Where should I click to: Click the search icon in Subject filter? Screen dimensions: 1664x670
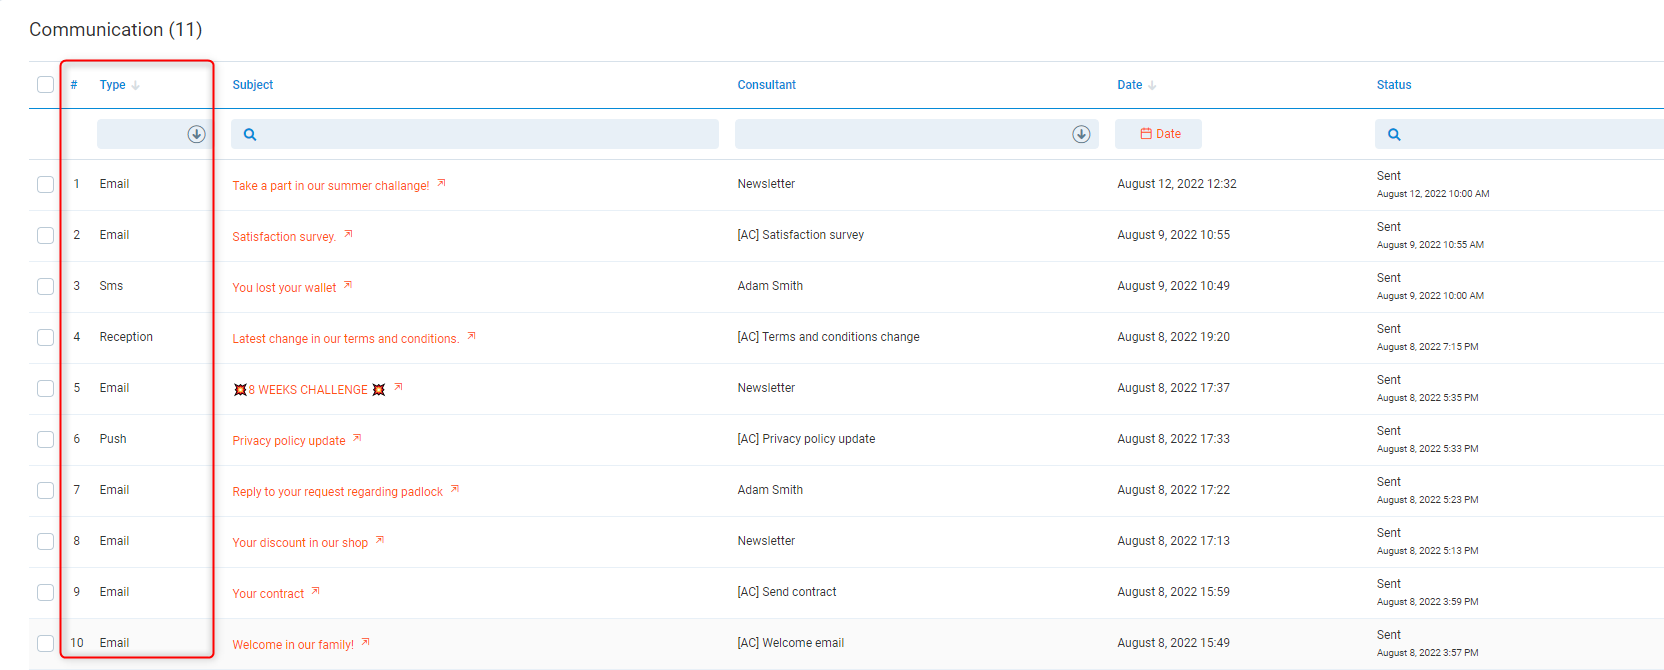tap(250, 134)
